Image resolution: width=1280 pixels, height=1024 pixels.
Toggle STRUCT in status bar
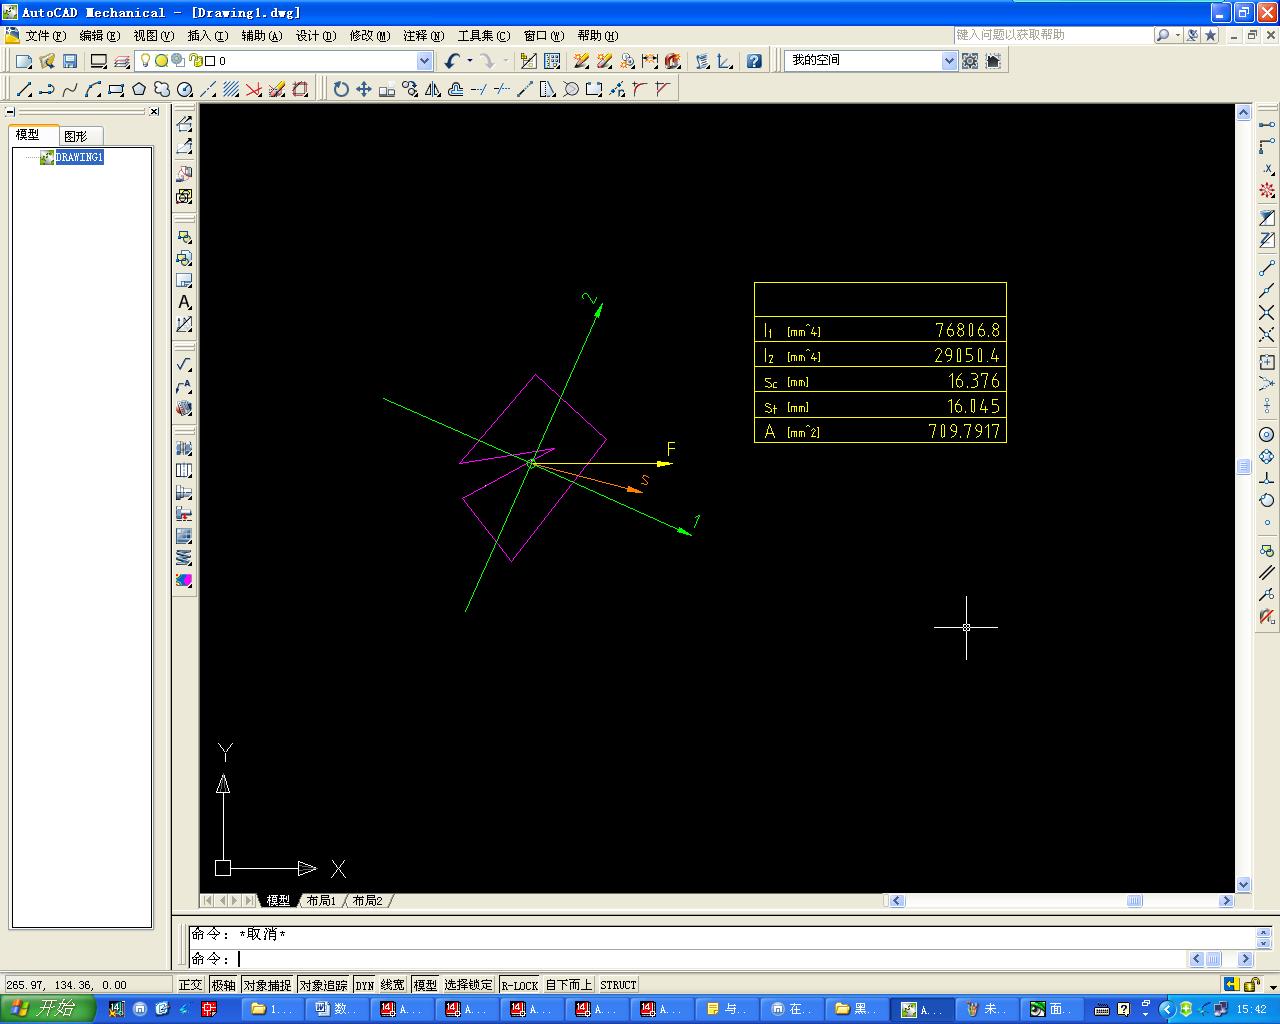click(x=618, y=985)
